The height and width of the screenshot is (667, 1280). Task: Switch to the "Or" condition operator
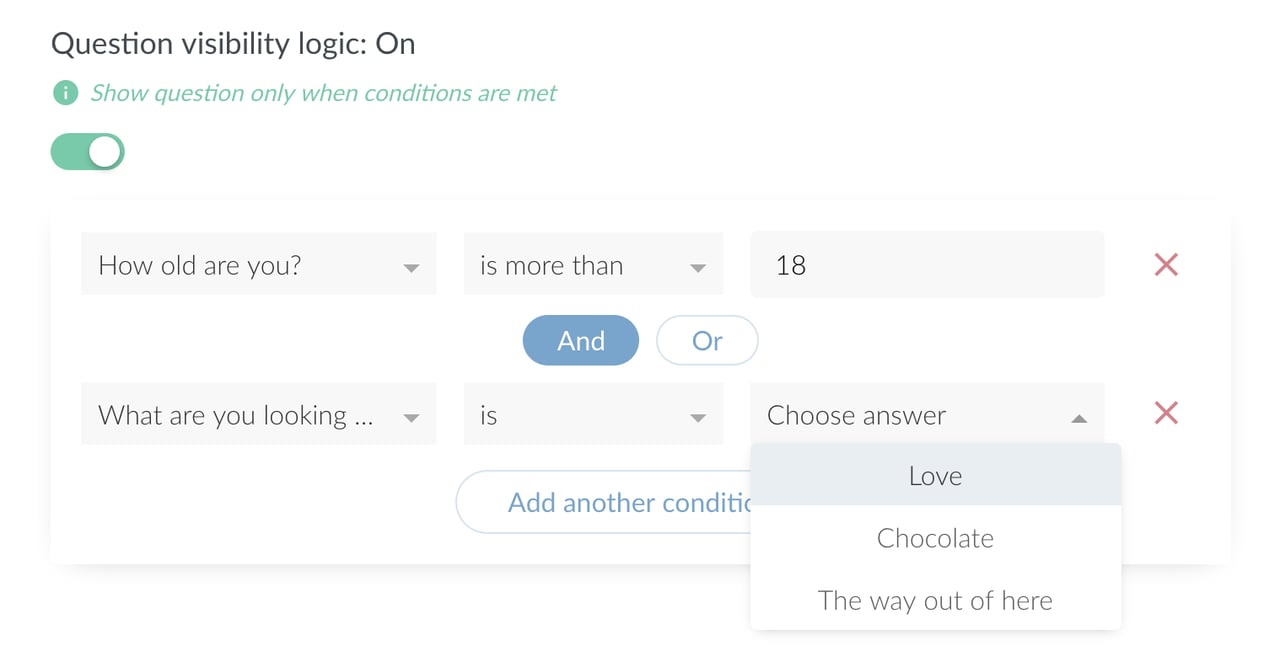[x=707, y=340]
